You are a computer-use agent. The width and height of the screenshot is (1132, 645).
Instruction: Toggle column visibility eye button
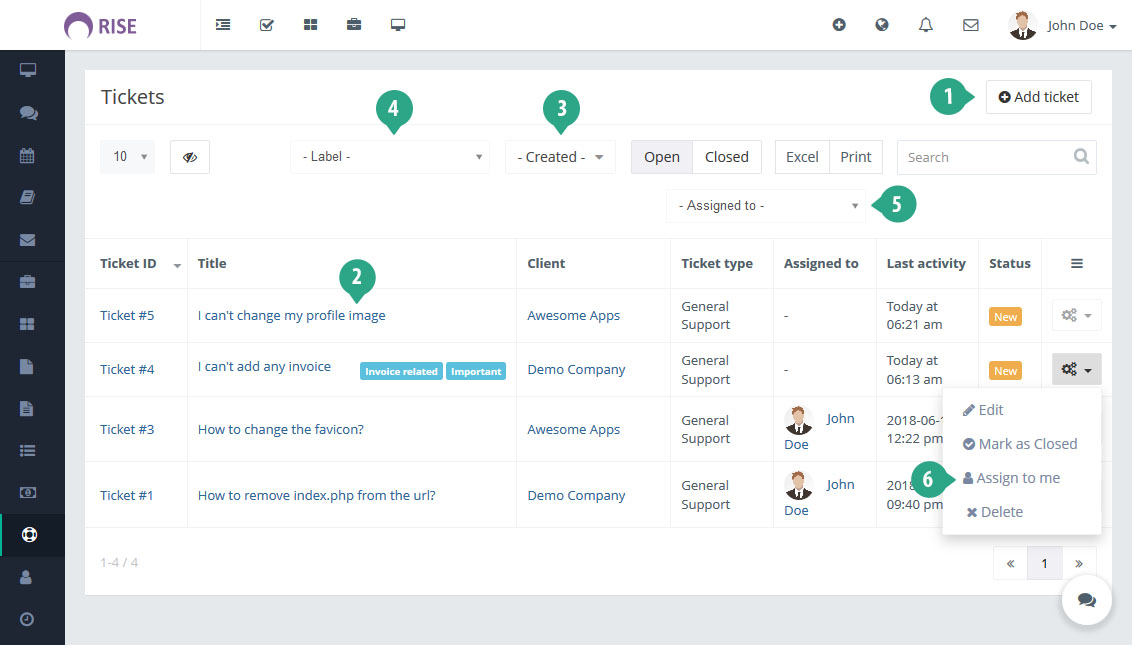click(x=190, y=157)
